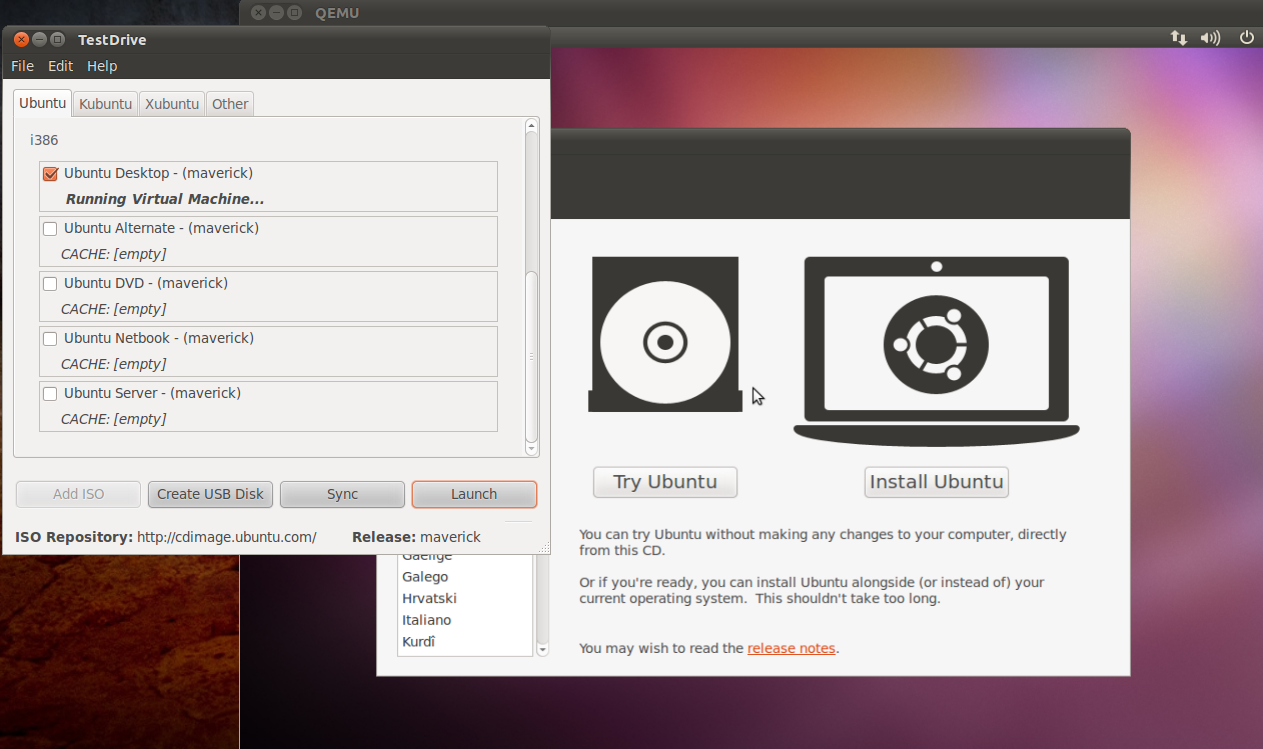This screenshot has width=1263, height=749.
Task: Switch to the Kubuntu tab
Action: pyautogui.click(x=106, y=104)
